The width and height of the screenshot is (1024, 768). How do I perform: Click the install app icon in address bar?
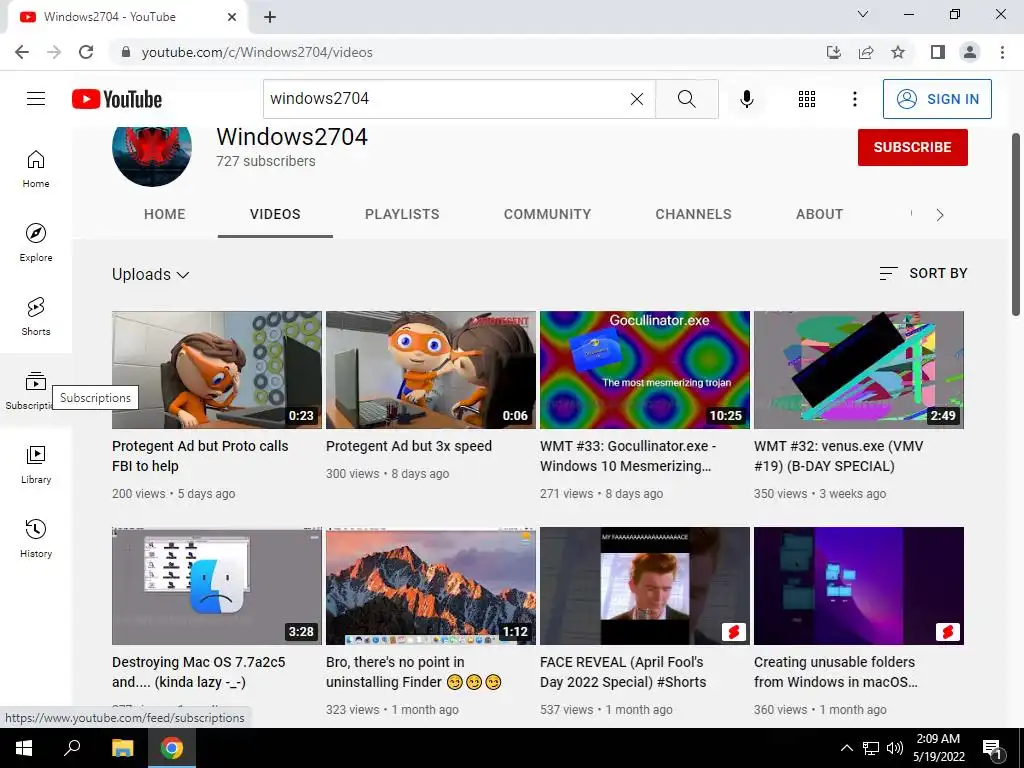point(834,52)
